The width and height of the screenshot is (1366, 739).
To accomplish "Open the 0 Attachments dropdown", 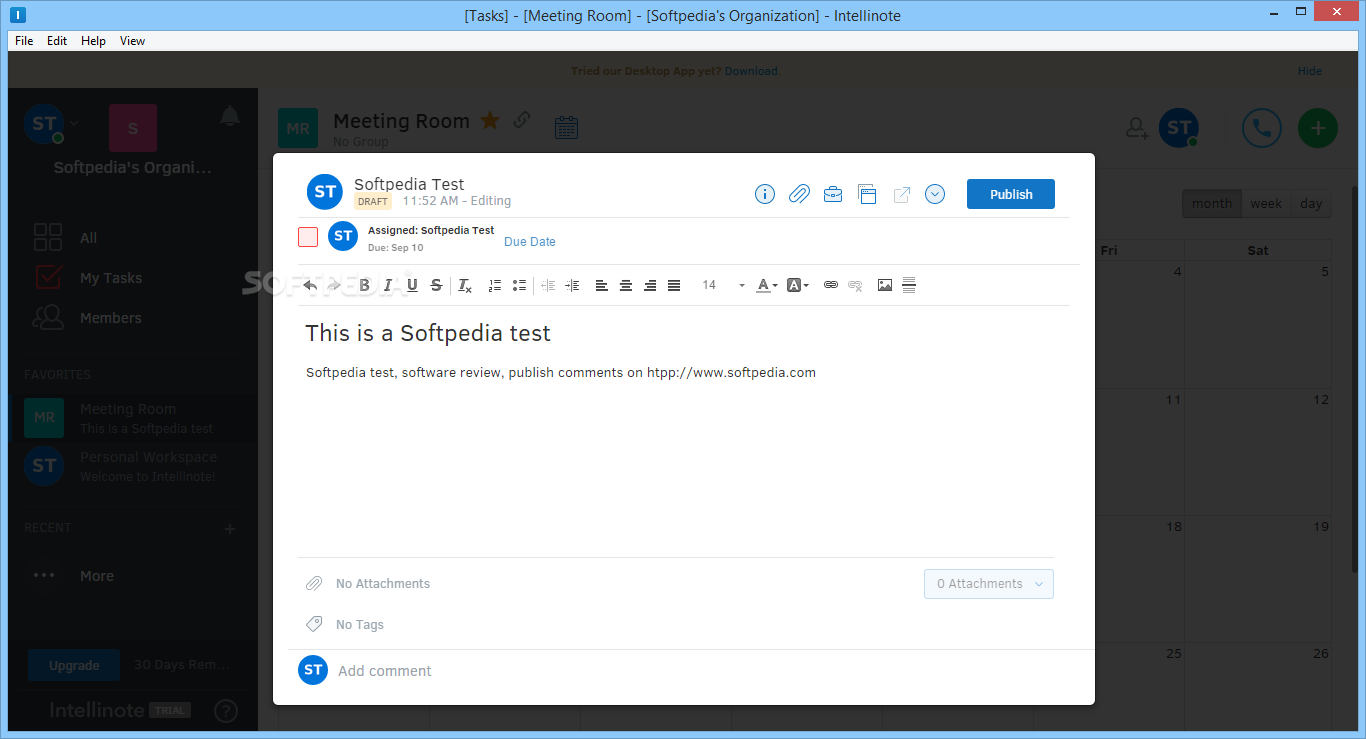I will coord(989,584).
